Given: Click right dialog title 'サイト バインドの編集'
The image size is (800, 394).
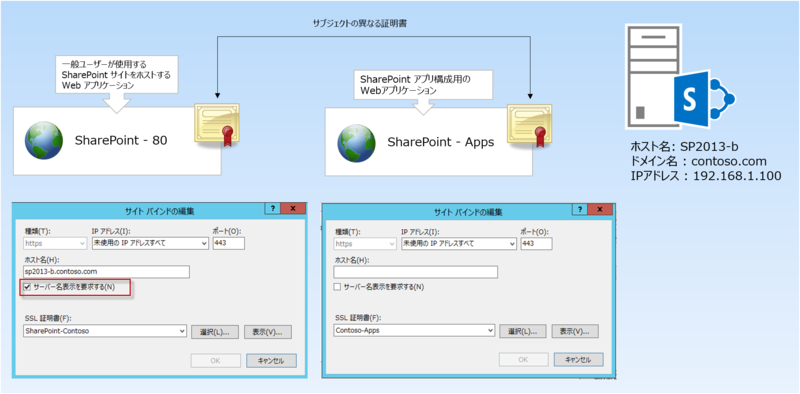Looking at the screenshot, I should pos(468,211).
